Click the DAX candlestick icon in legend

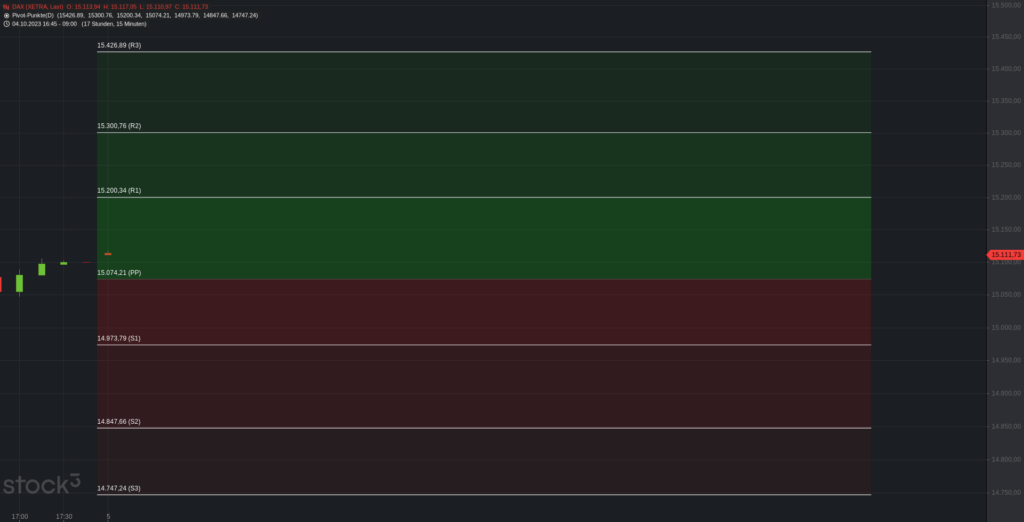point(6,7)
